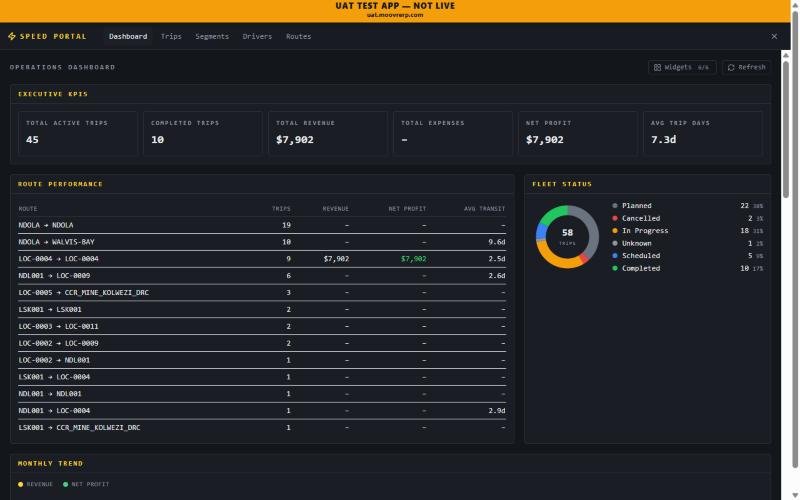Click the Route column header
800x500 pixels.
point(28,209)
